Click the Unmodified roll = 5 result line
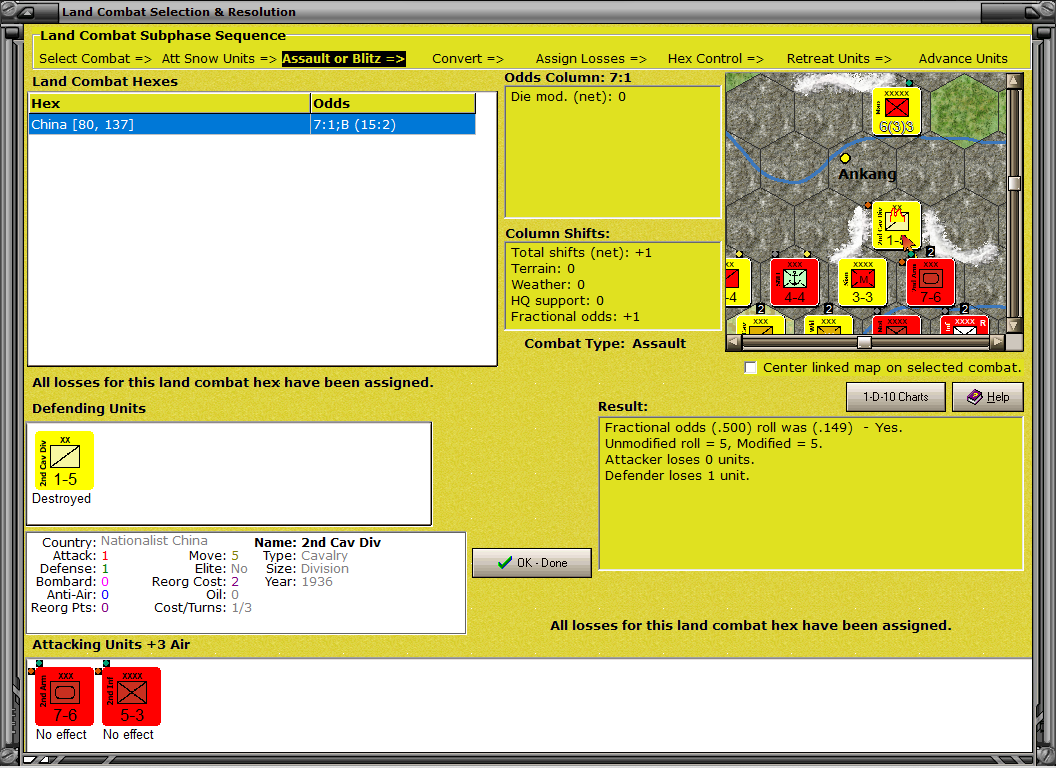Image resolution: width=1056 pixels, height=768 pixels. tap(713, 443)
